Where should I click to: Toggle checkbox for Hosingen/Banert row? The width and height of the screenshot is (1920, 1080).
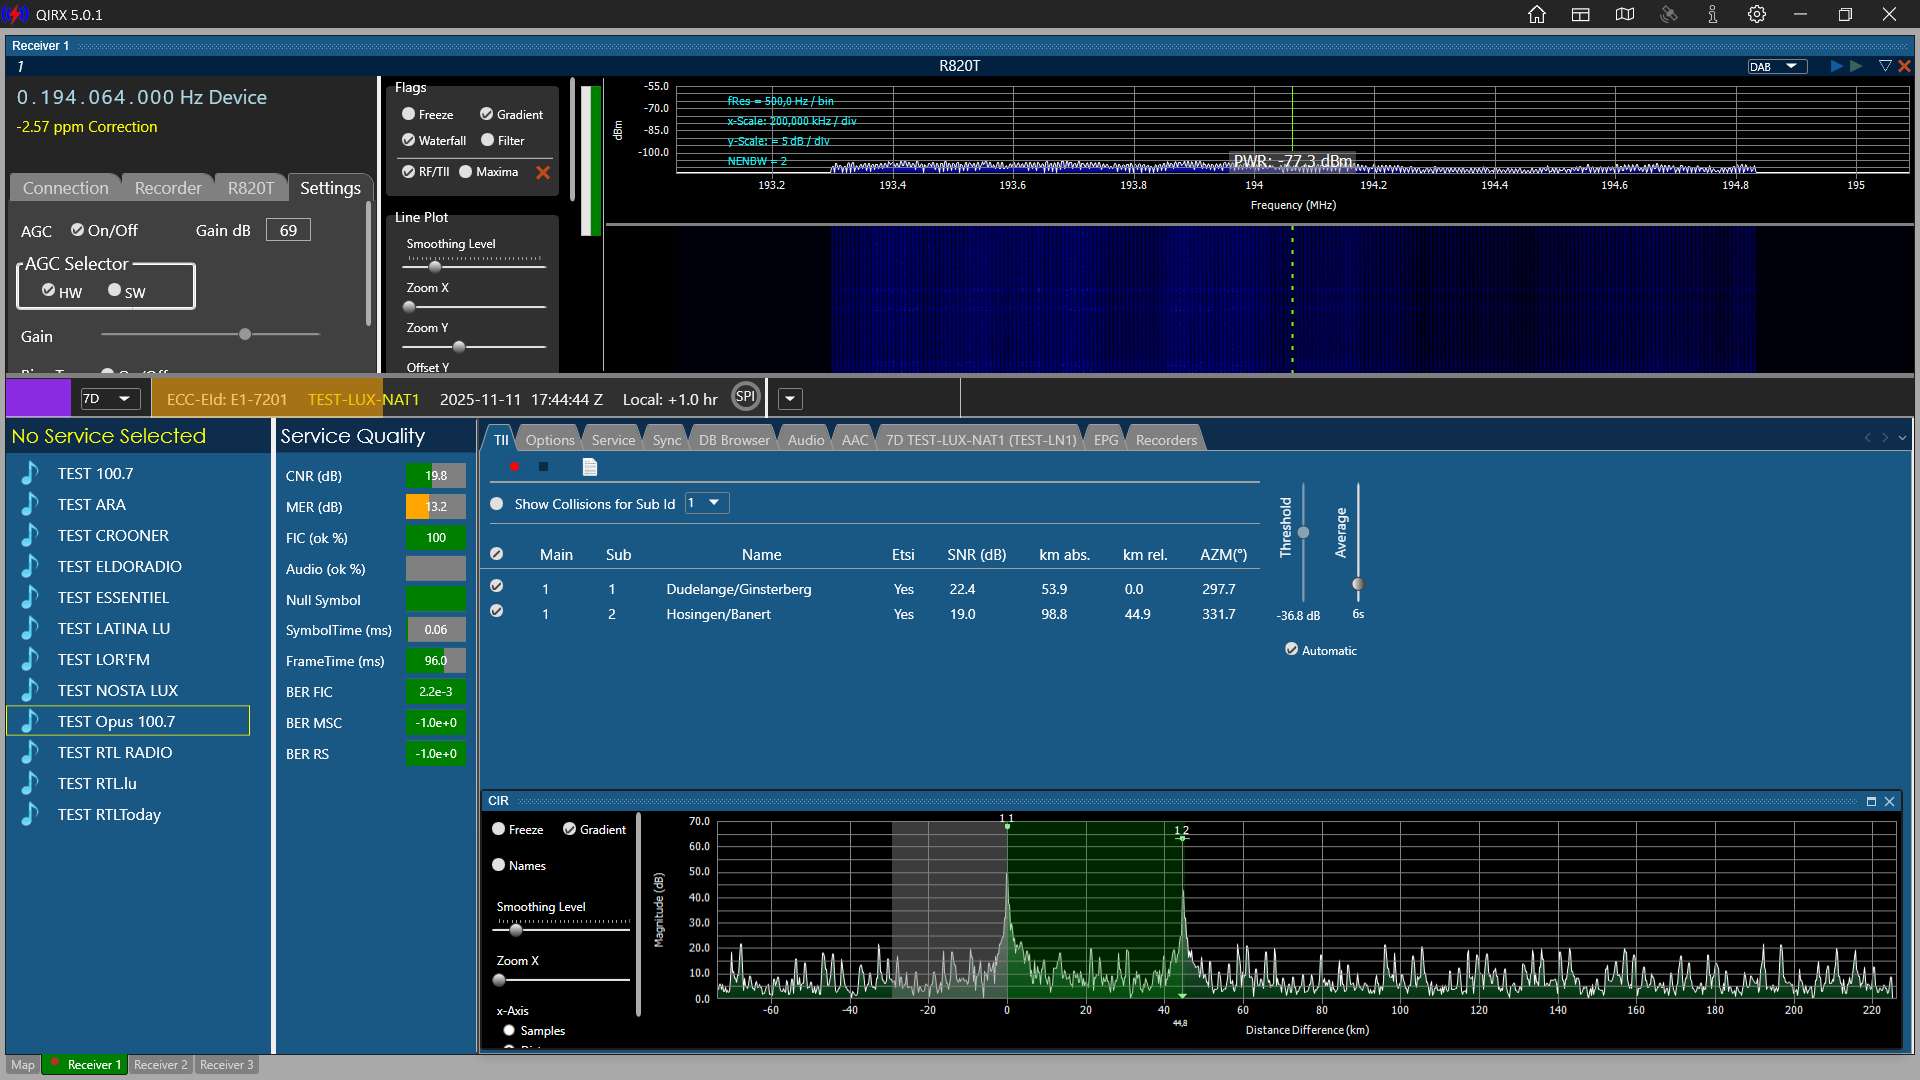click(x=496, y=611)
